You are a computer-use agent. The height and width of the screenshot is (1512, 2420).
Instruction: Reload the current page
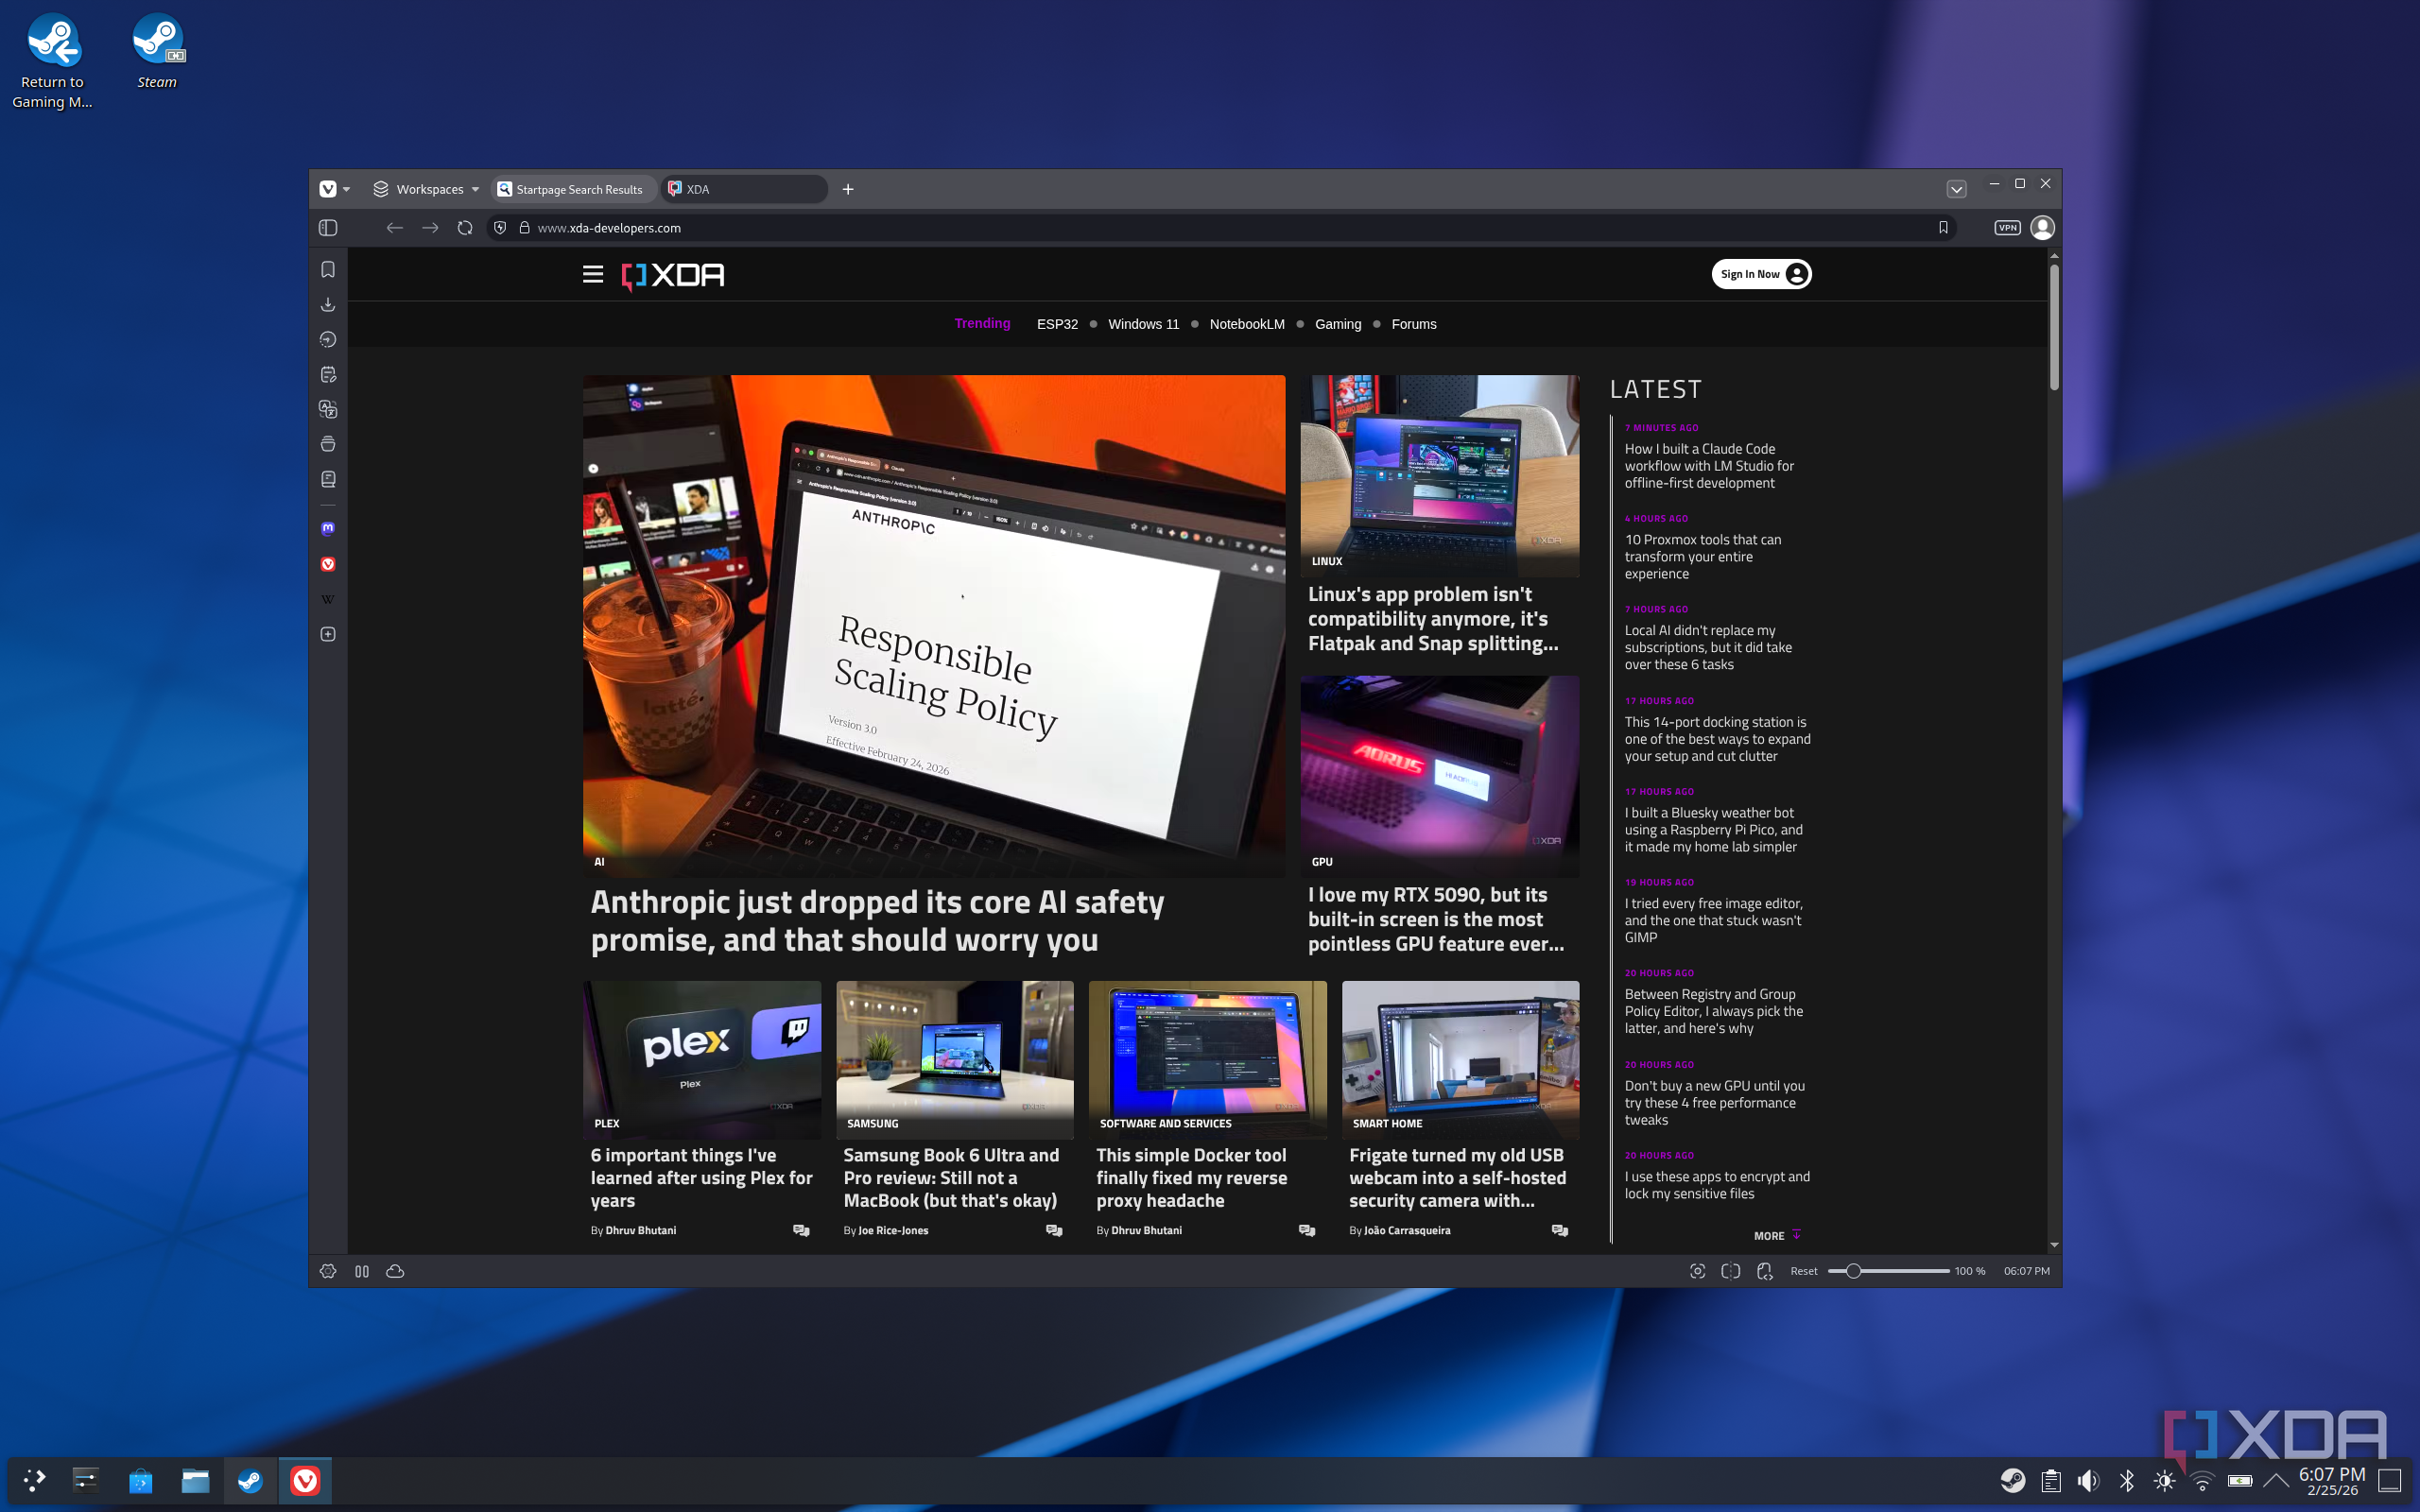coord(465,228)
